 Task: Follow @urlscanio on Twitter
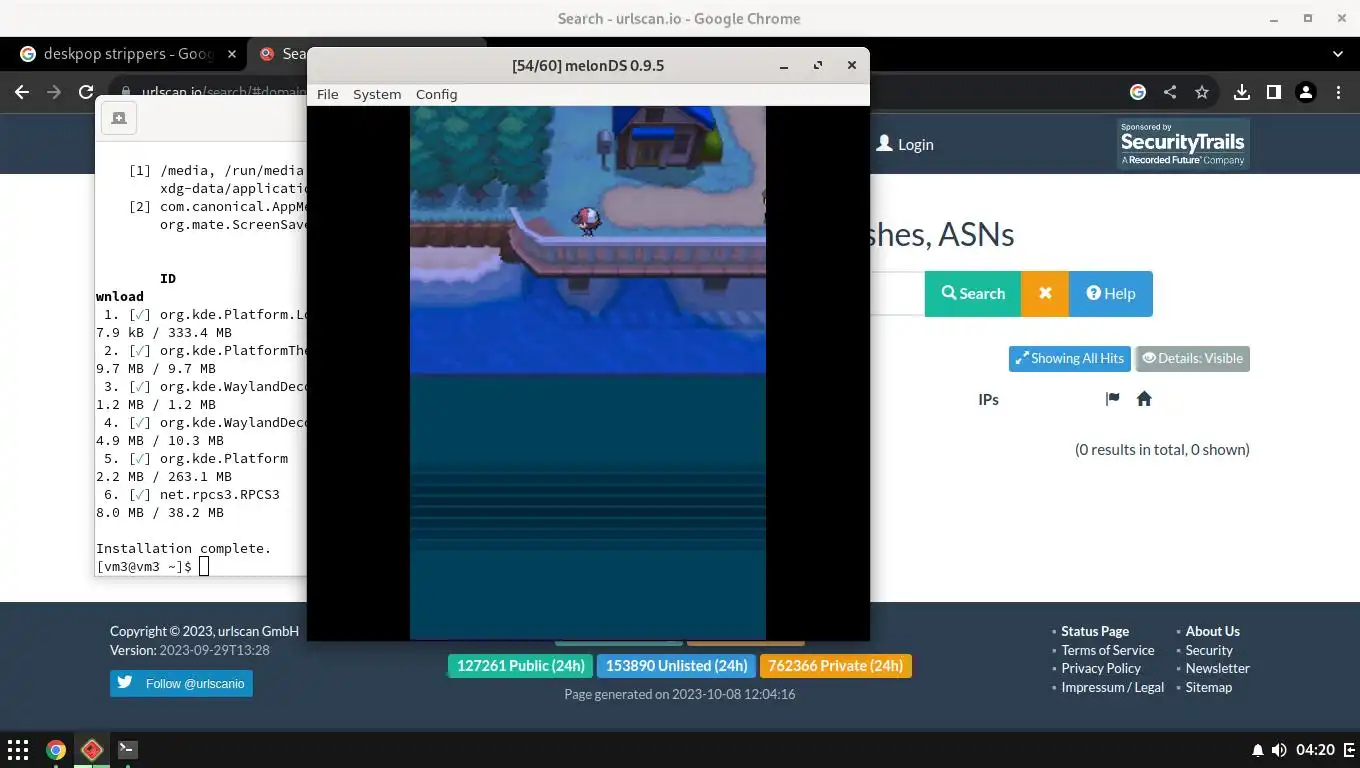click(x=181, y=683)
